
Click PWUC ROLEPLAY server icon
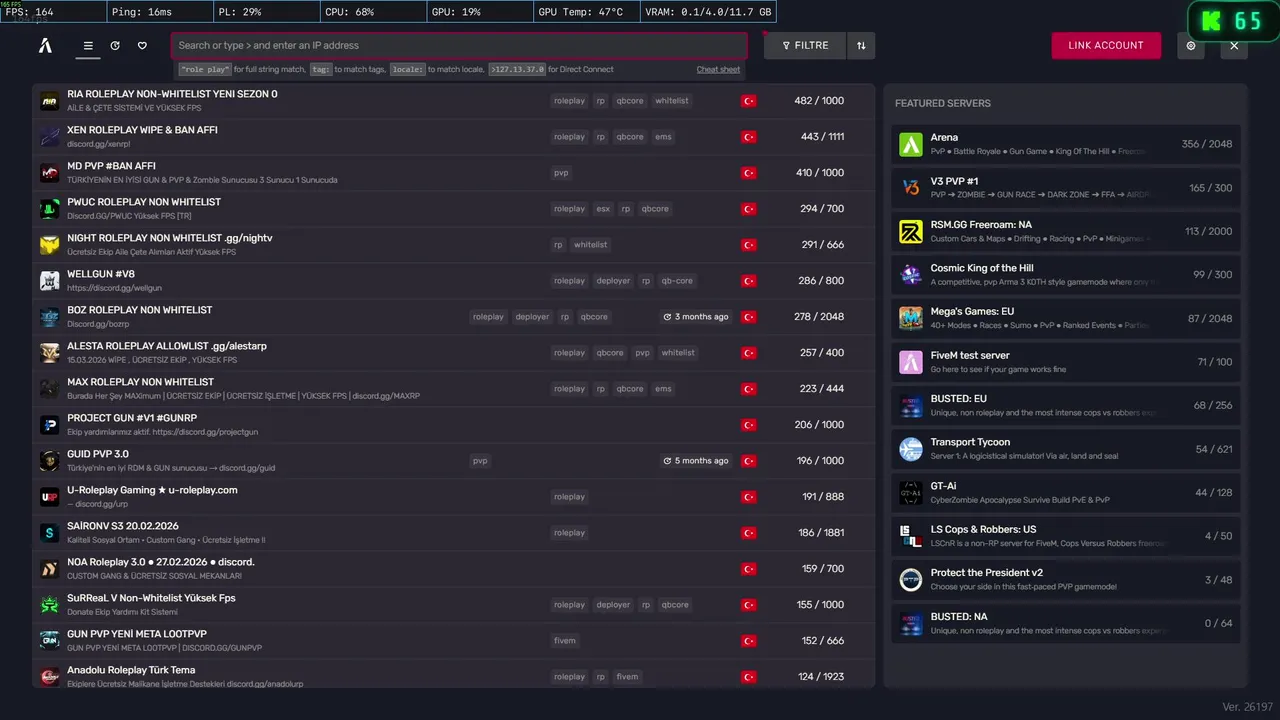click(50, 209)
